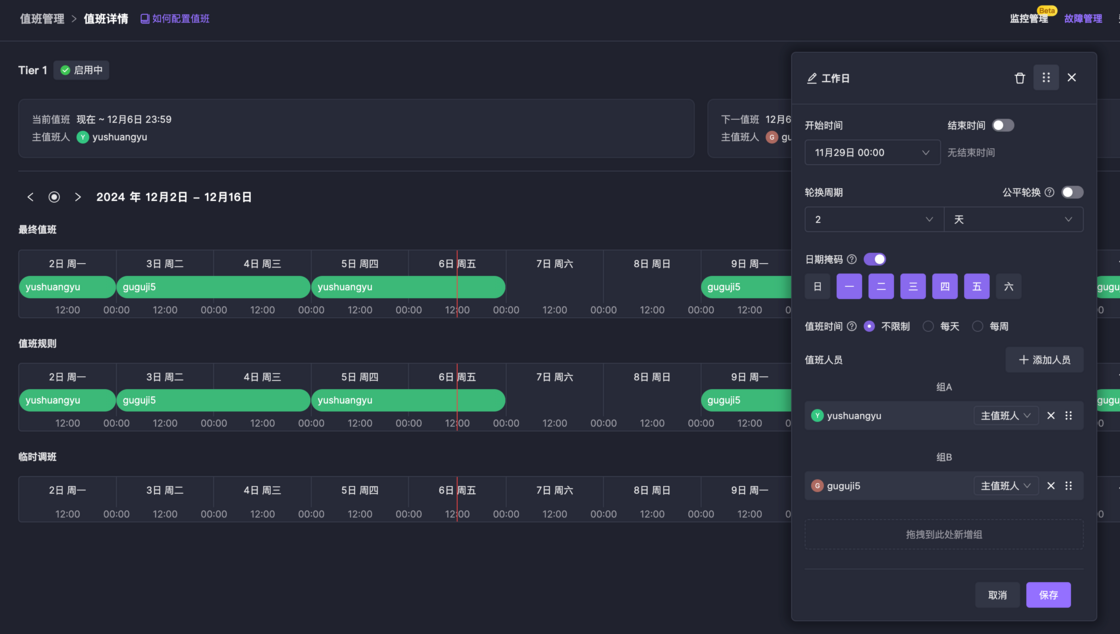Image resolution: width=1120 pixels, height=634 pixels.
Task: Jump to today using circle icon
Action: tap(54, 197)
